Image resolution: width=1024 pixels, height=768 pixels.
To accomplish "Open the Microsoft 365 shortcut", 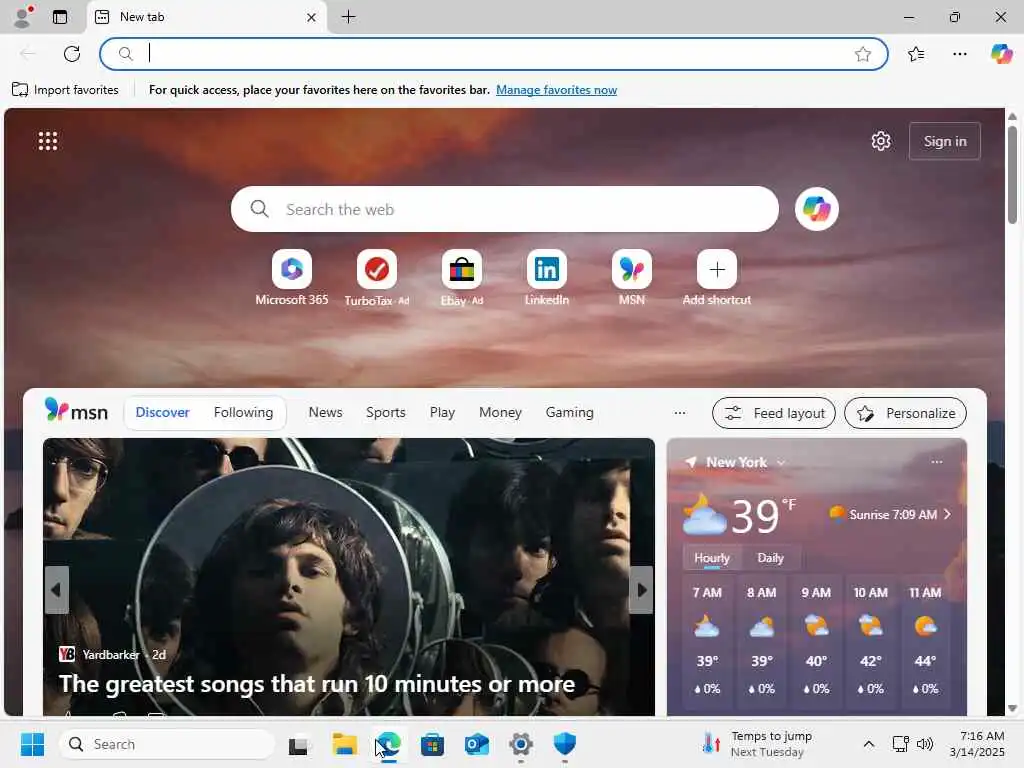I will [292, 278].
